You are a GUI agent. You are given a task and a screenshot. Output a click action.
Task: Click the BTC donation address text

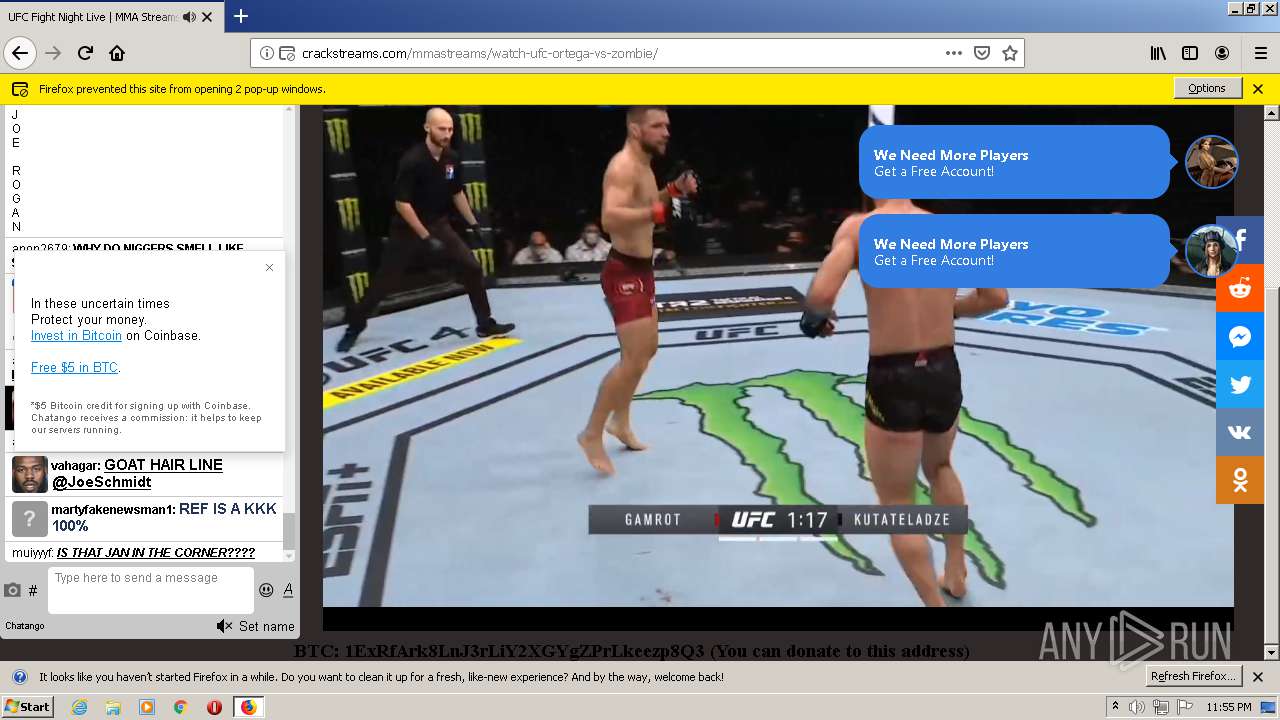632,651
